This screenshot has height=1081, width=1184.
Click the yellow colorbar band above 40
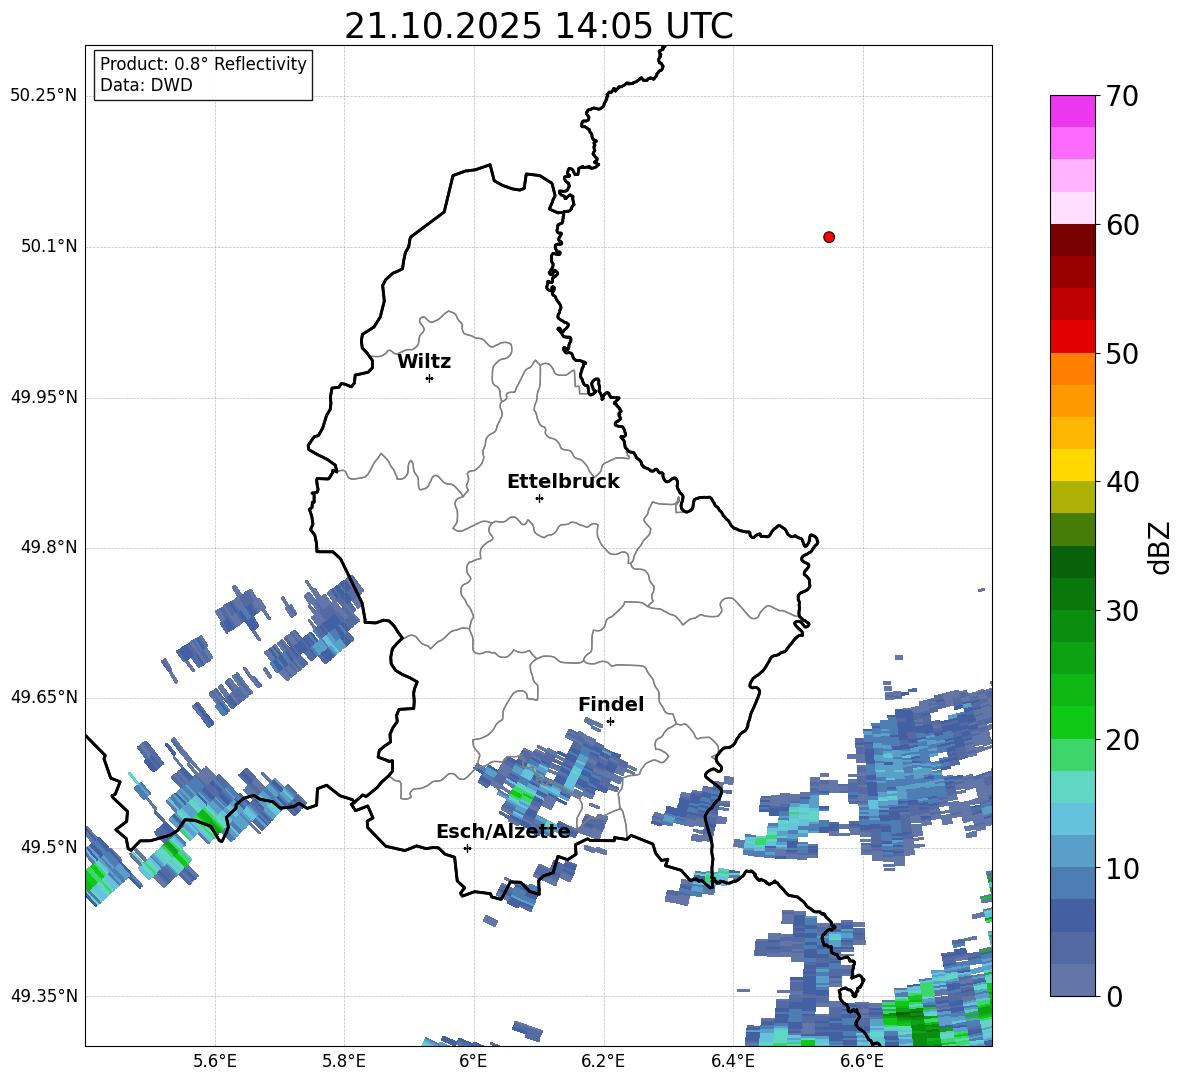tap(1072, 465)
